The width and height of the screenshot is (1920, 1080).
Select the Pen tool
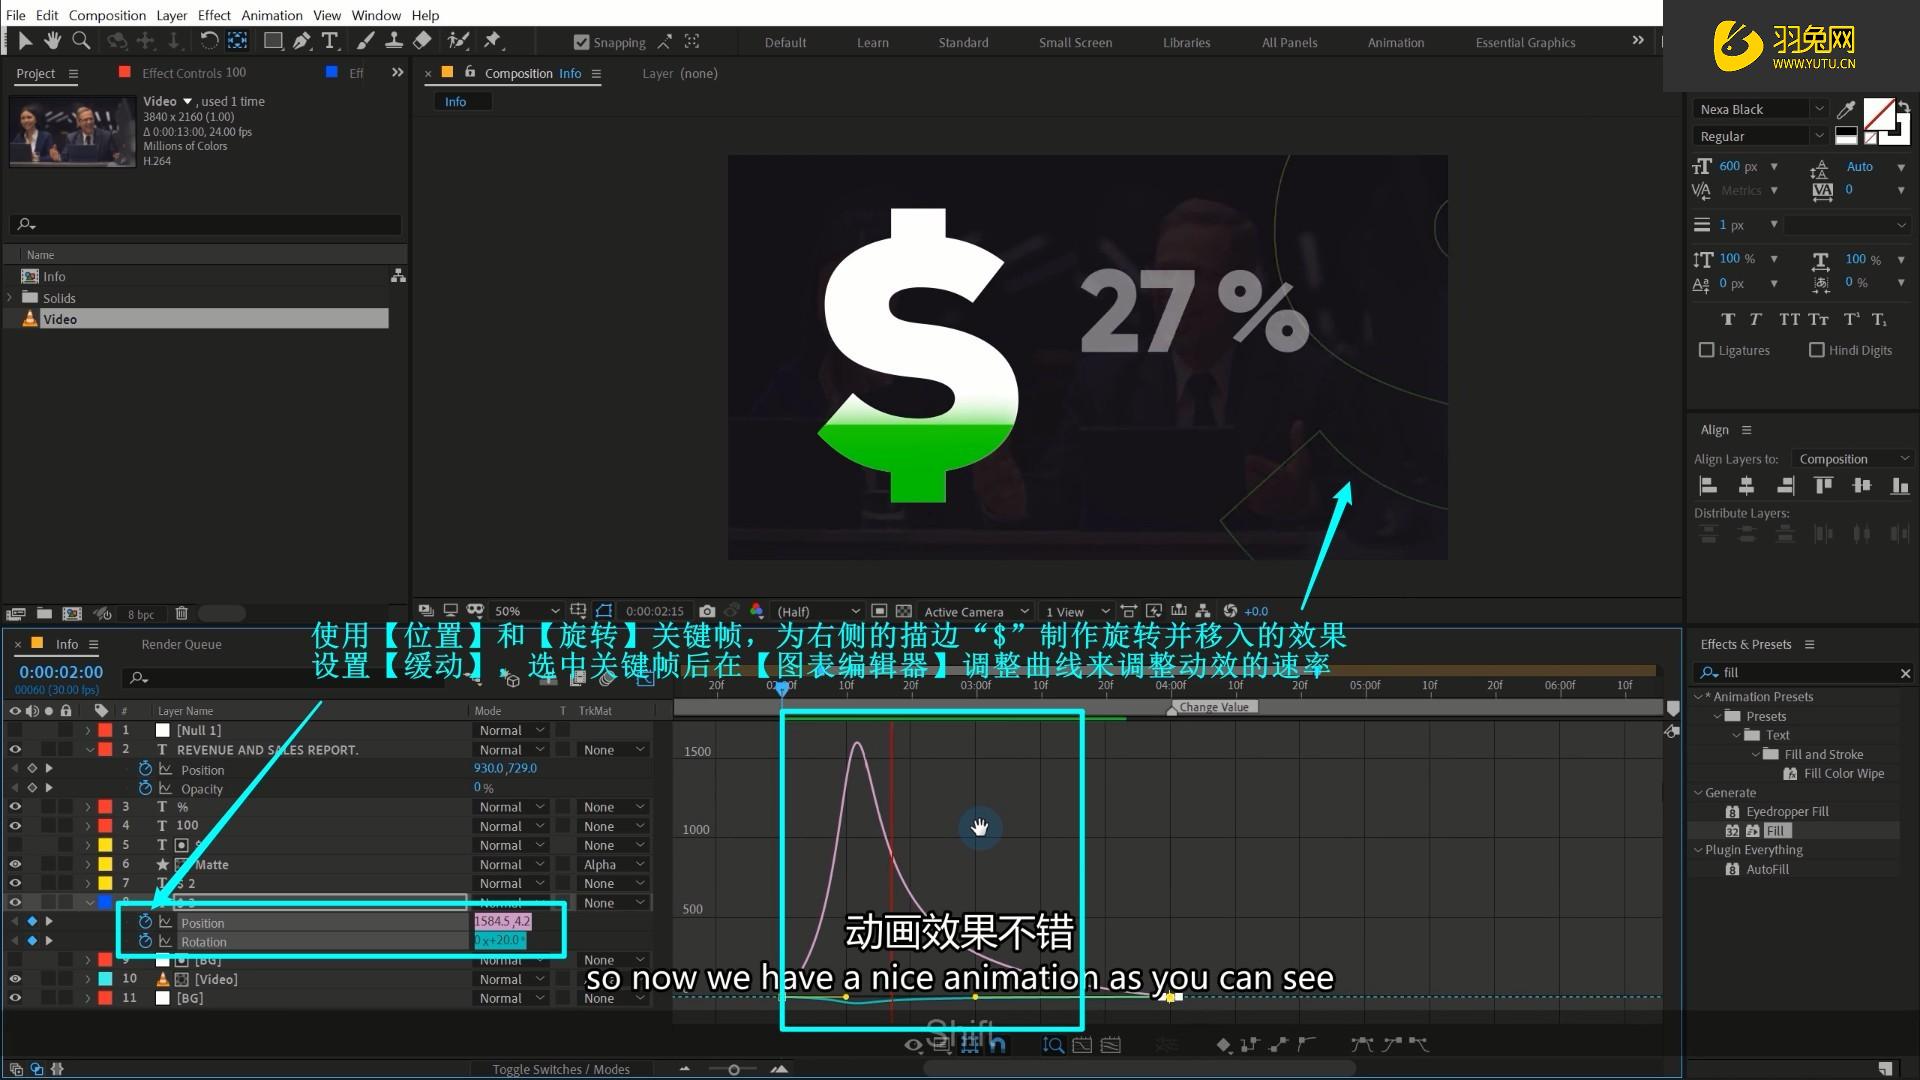(x=301, y=41)
